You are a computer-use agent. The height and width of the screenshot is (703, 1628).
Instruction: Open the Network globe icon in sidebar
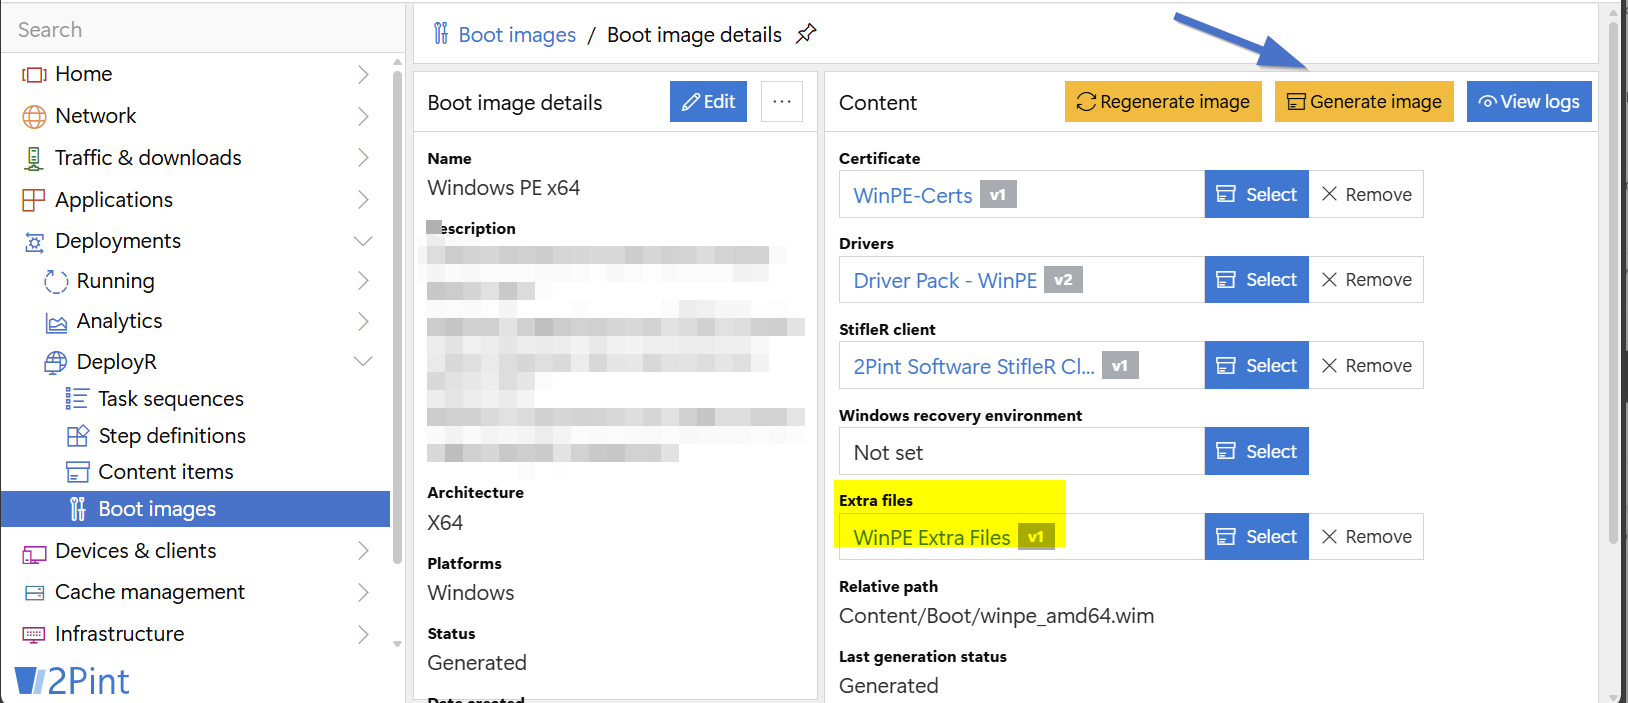34,117
